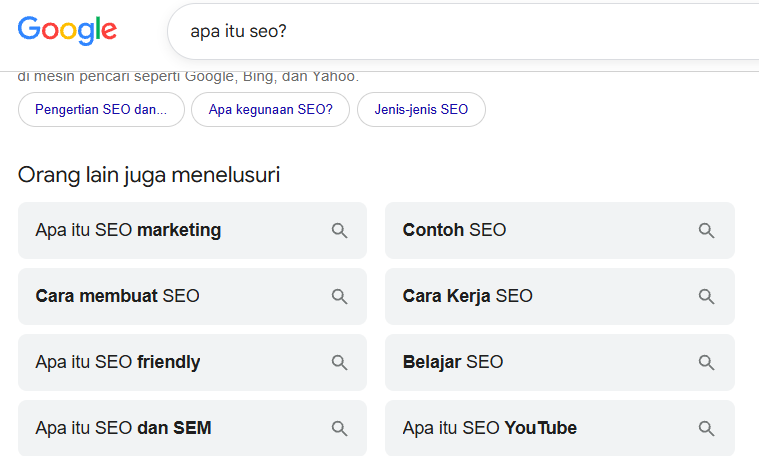Select the 'Jenis-jenis SEO' chip

(x=421, y=109)
